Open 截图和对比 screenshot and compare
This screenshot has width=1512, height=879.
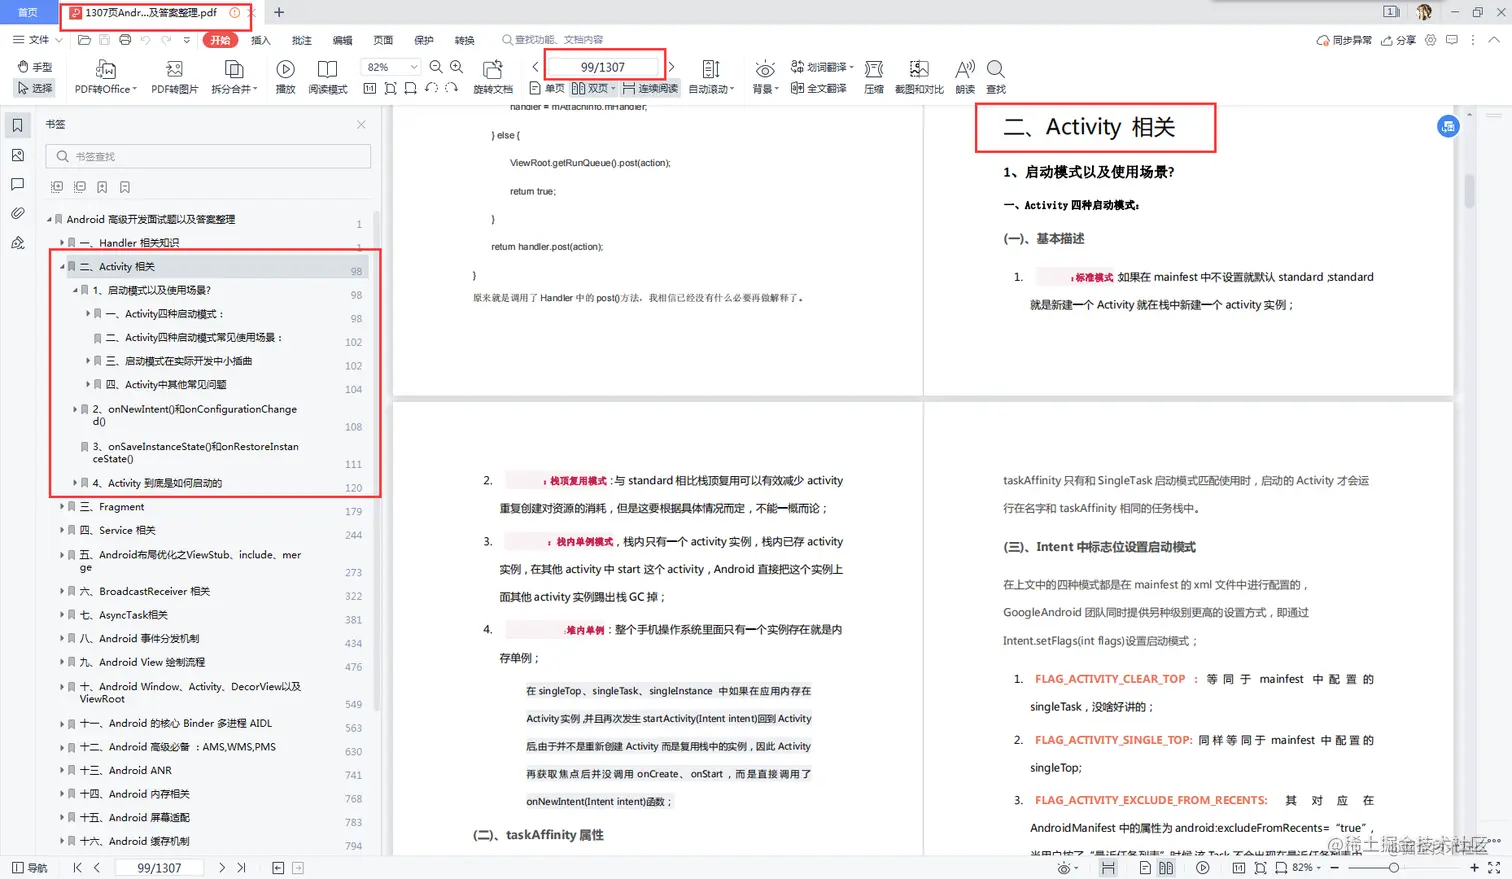[x=919, y=77]
